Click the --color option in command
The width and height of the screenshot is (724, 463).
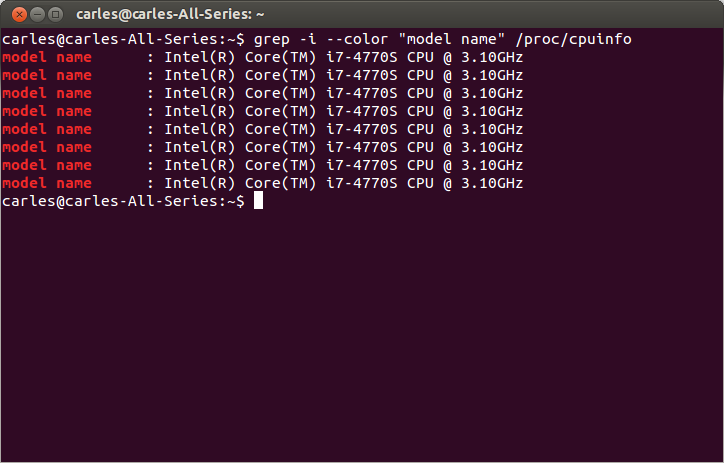click(357, 39)
